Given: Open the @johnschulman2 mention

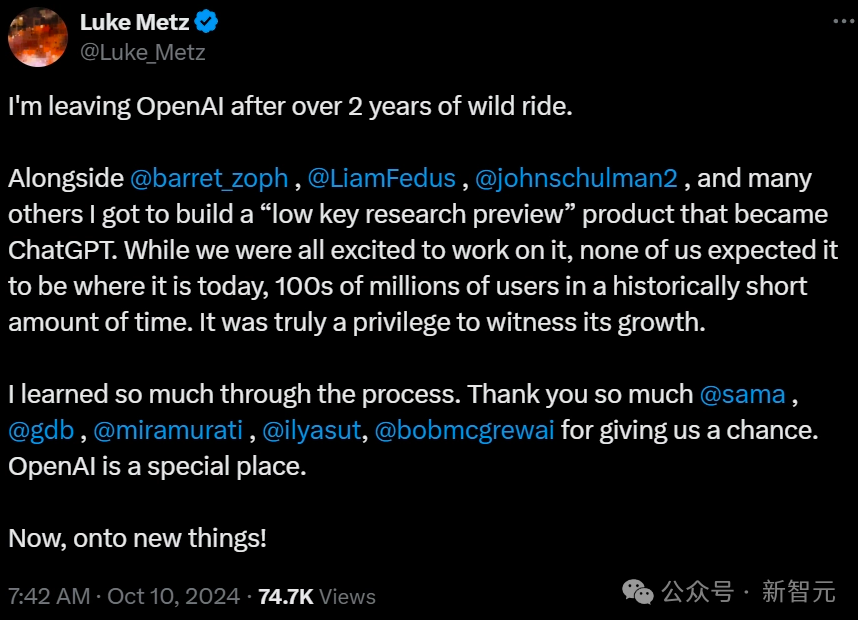Looking at the screenshot, I should point(576,179).
